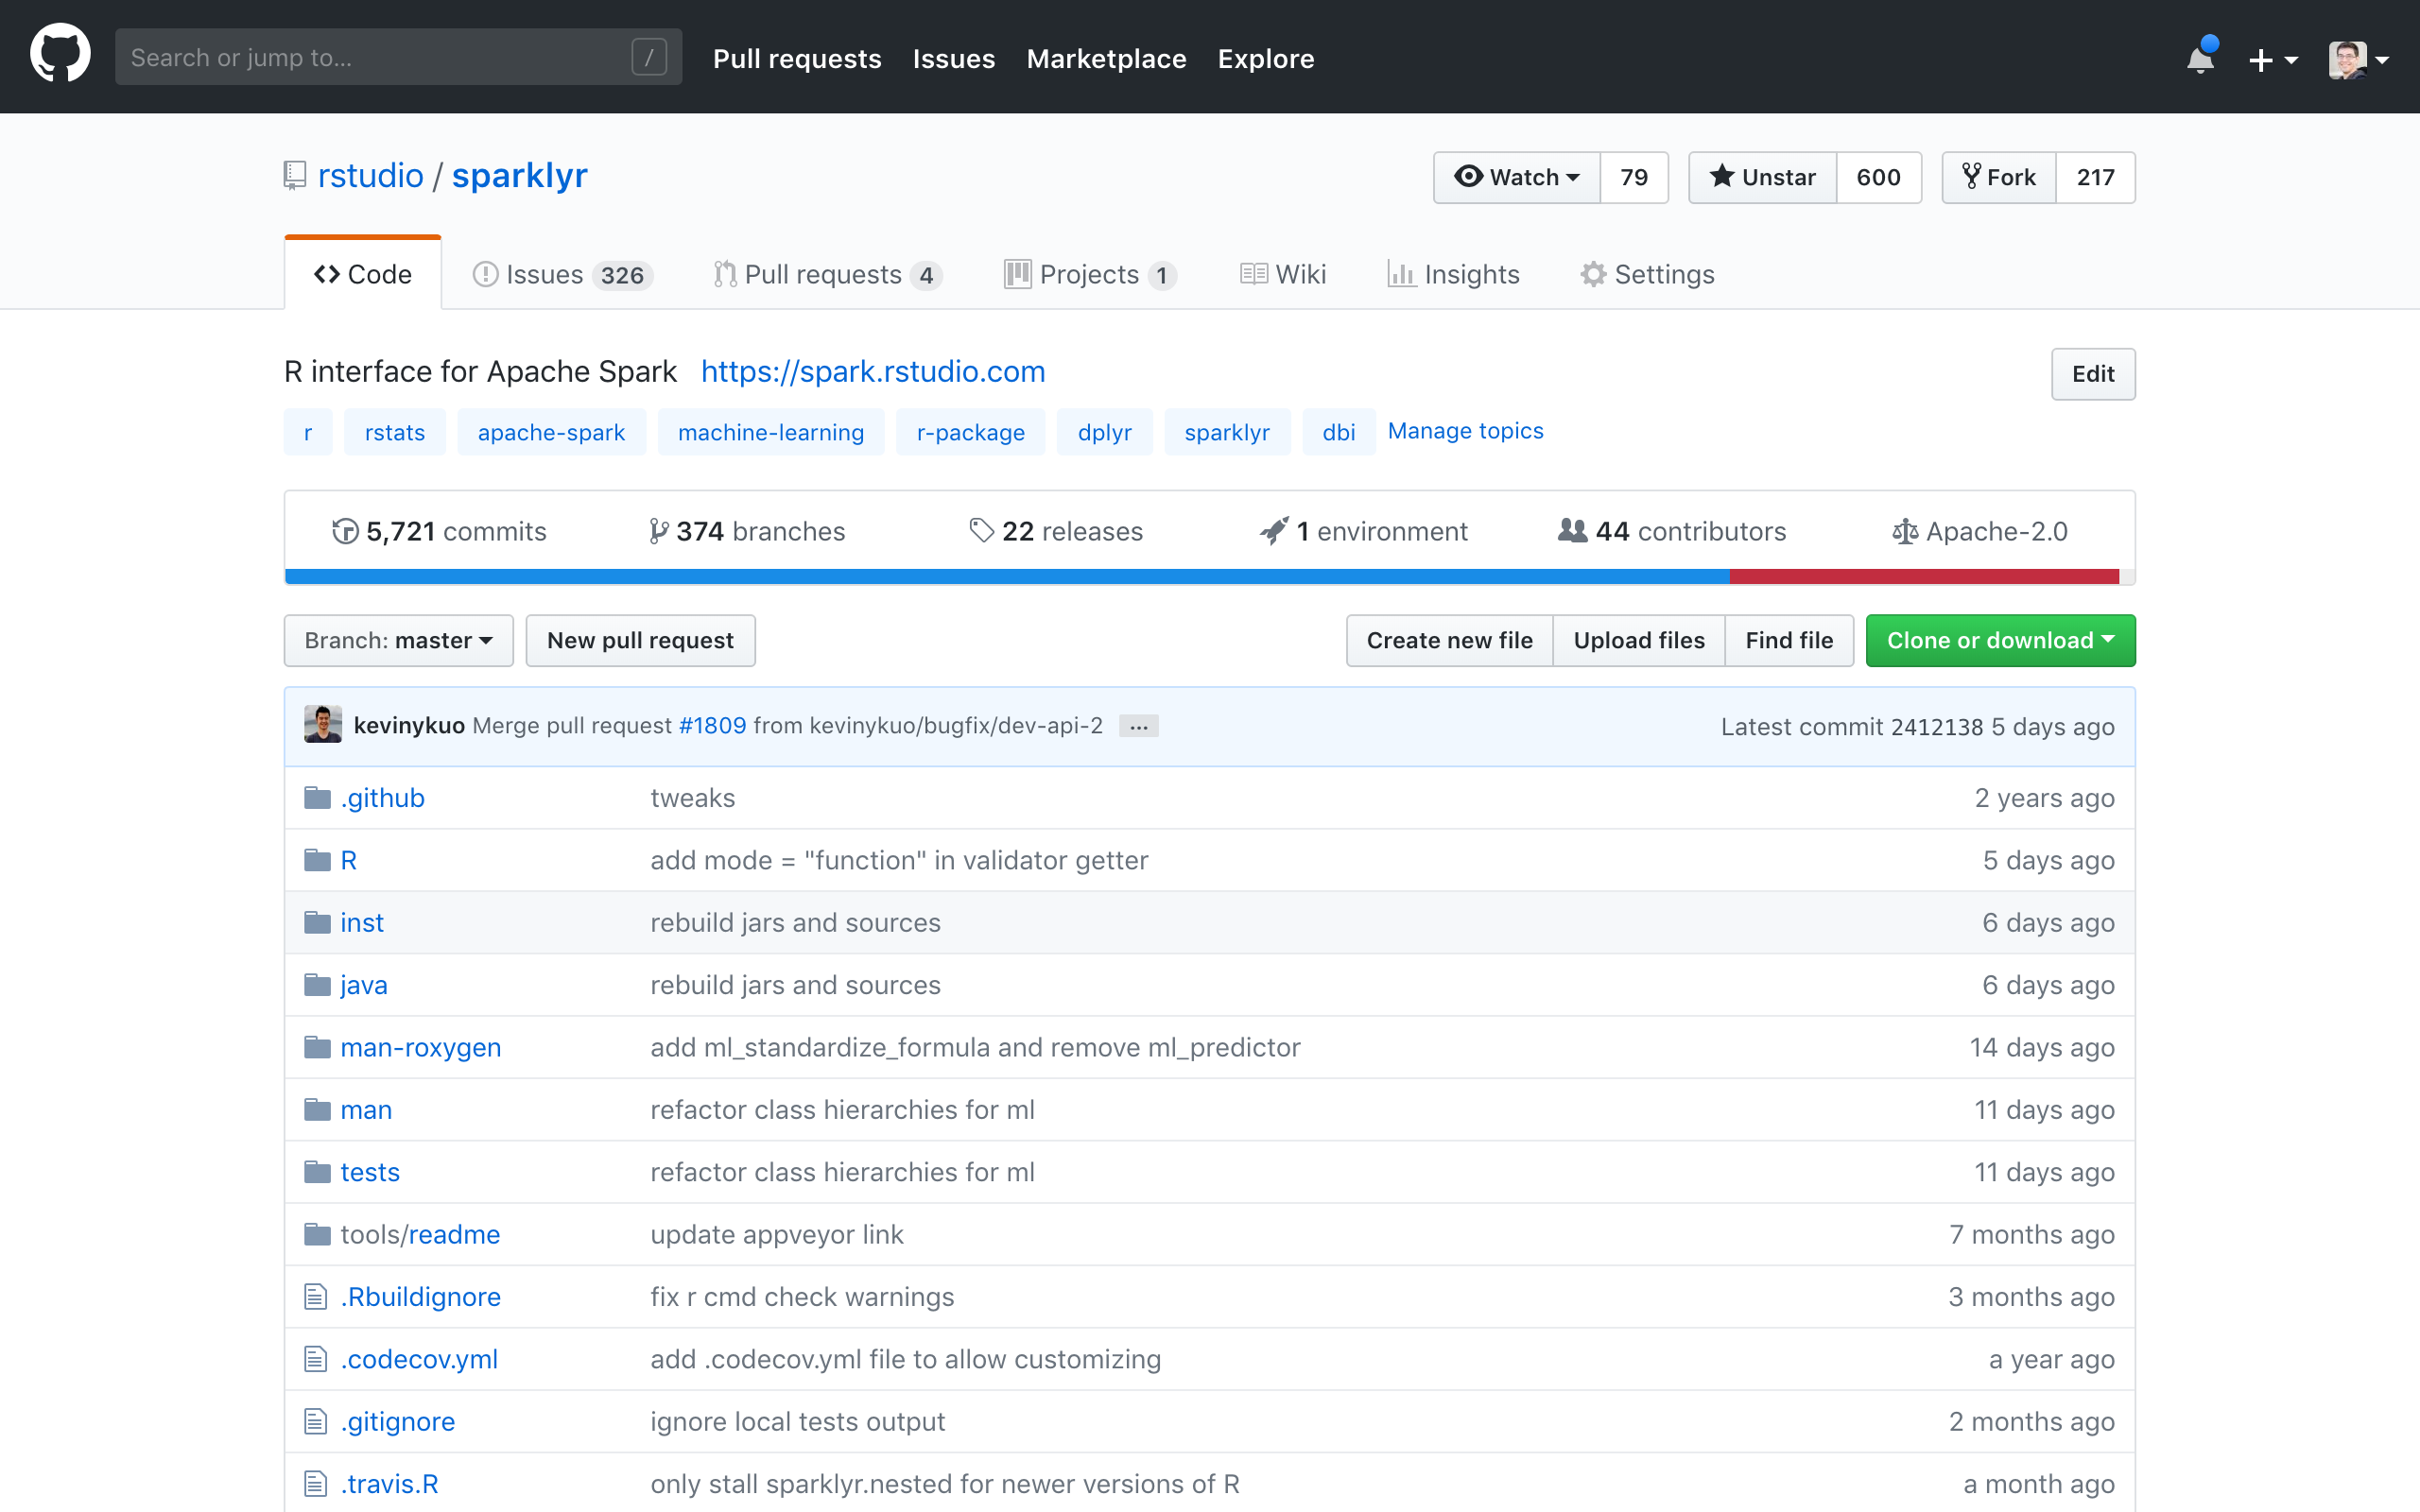Open Marketplace in top navigation
The image size is (2420, 1512).
1106,59
